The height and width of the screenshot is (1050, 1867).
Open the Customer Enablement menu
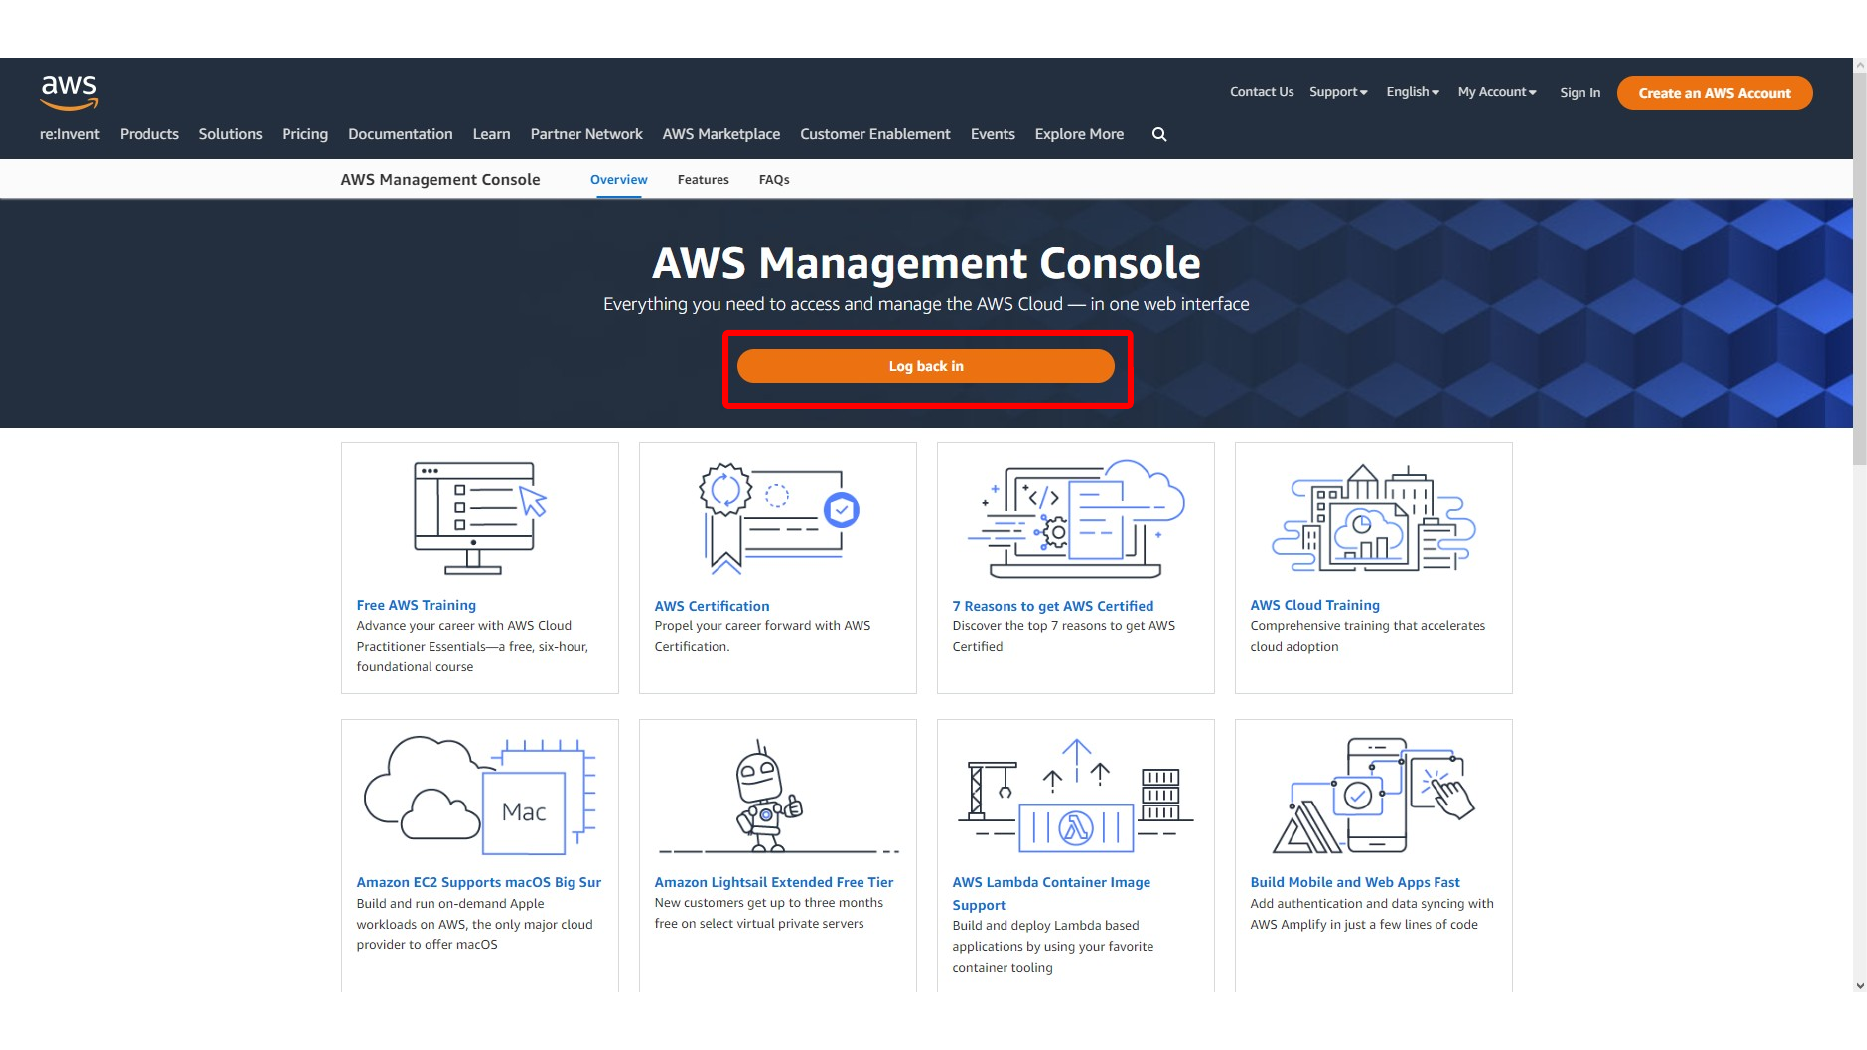point(875,134)
